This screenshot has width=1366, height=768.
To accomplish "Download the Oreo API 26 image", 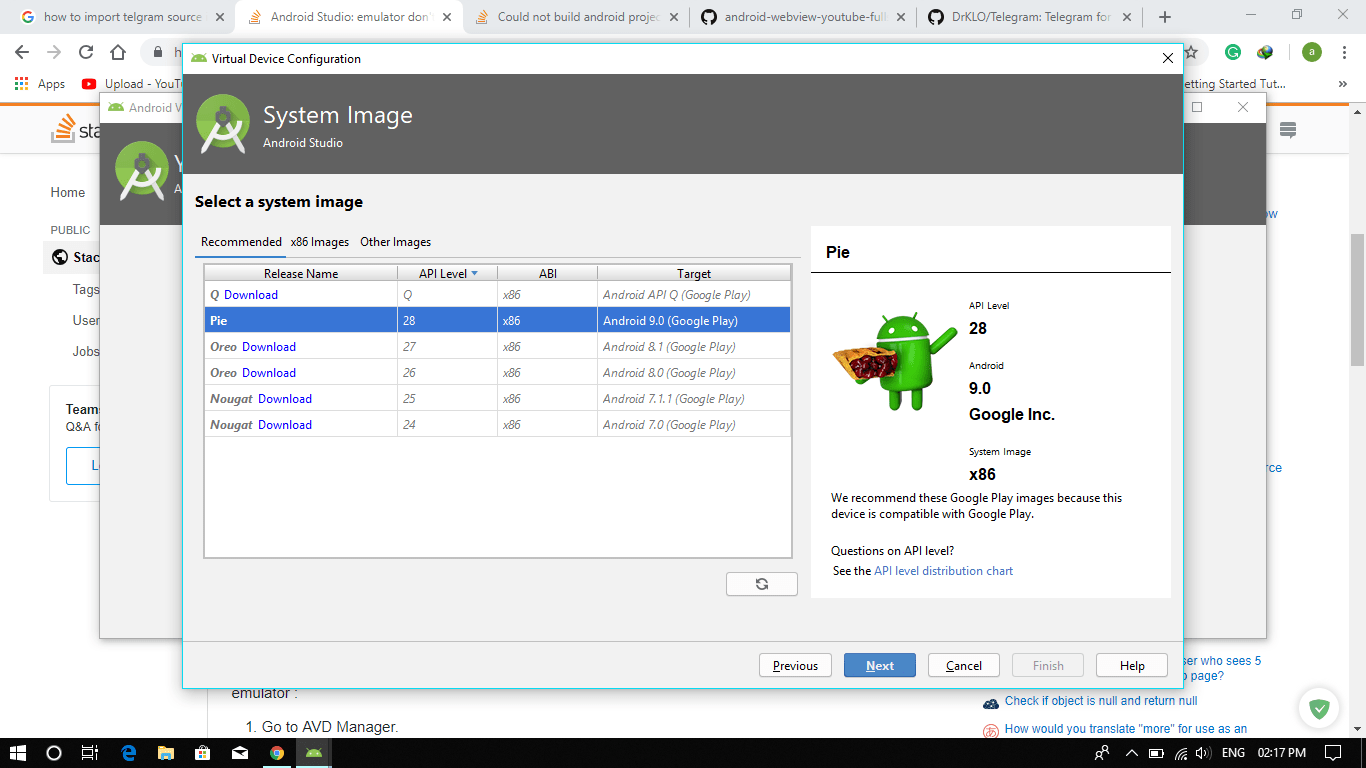I will click(269, 373).
